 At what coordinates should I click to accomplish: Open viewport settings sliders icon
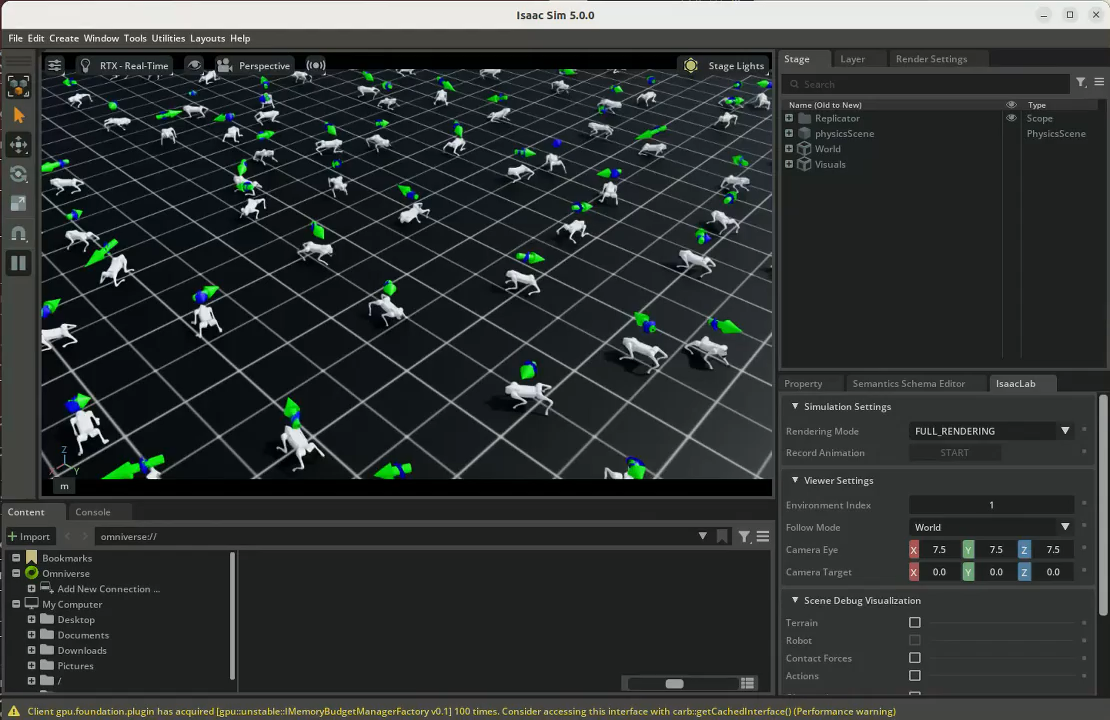[x=55, y=65]
